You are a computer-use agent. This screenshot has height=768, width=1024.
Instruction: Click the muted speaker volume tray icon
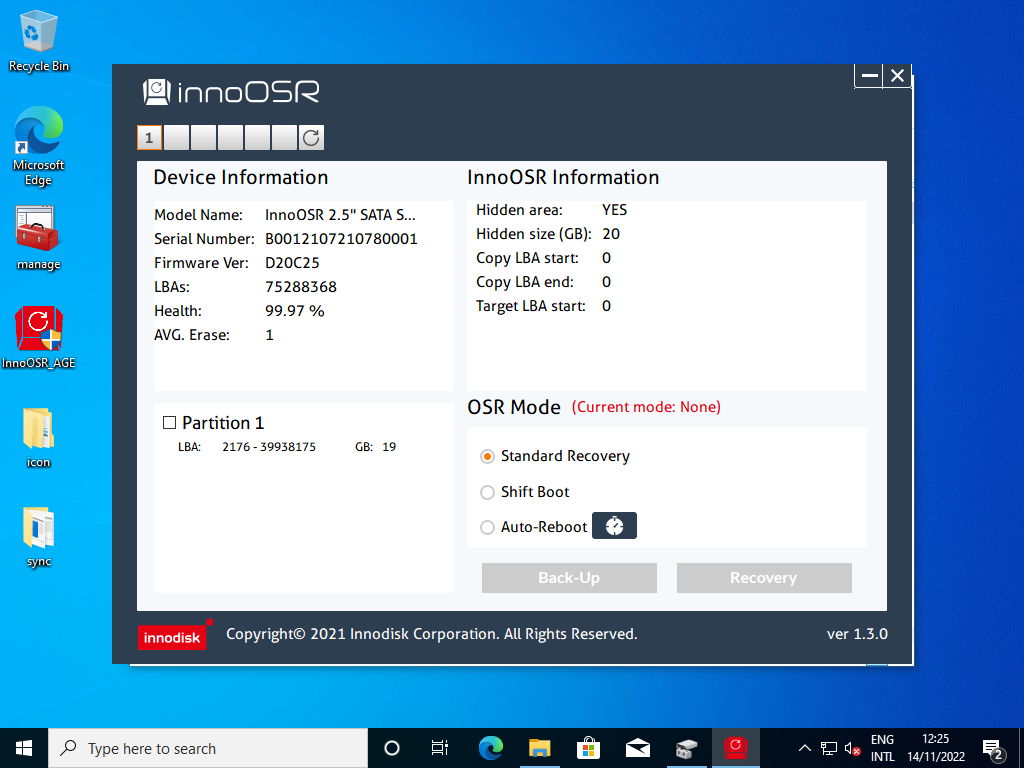click(853, 748)
